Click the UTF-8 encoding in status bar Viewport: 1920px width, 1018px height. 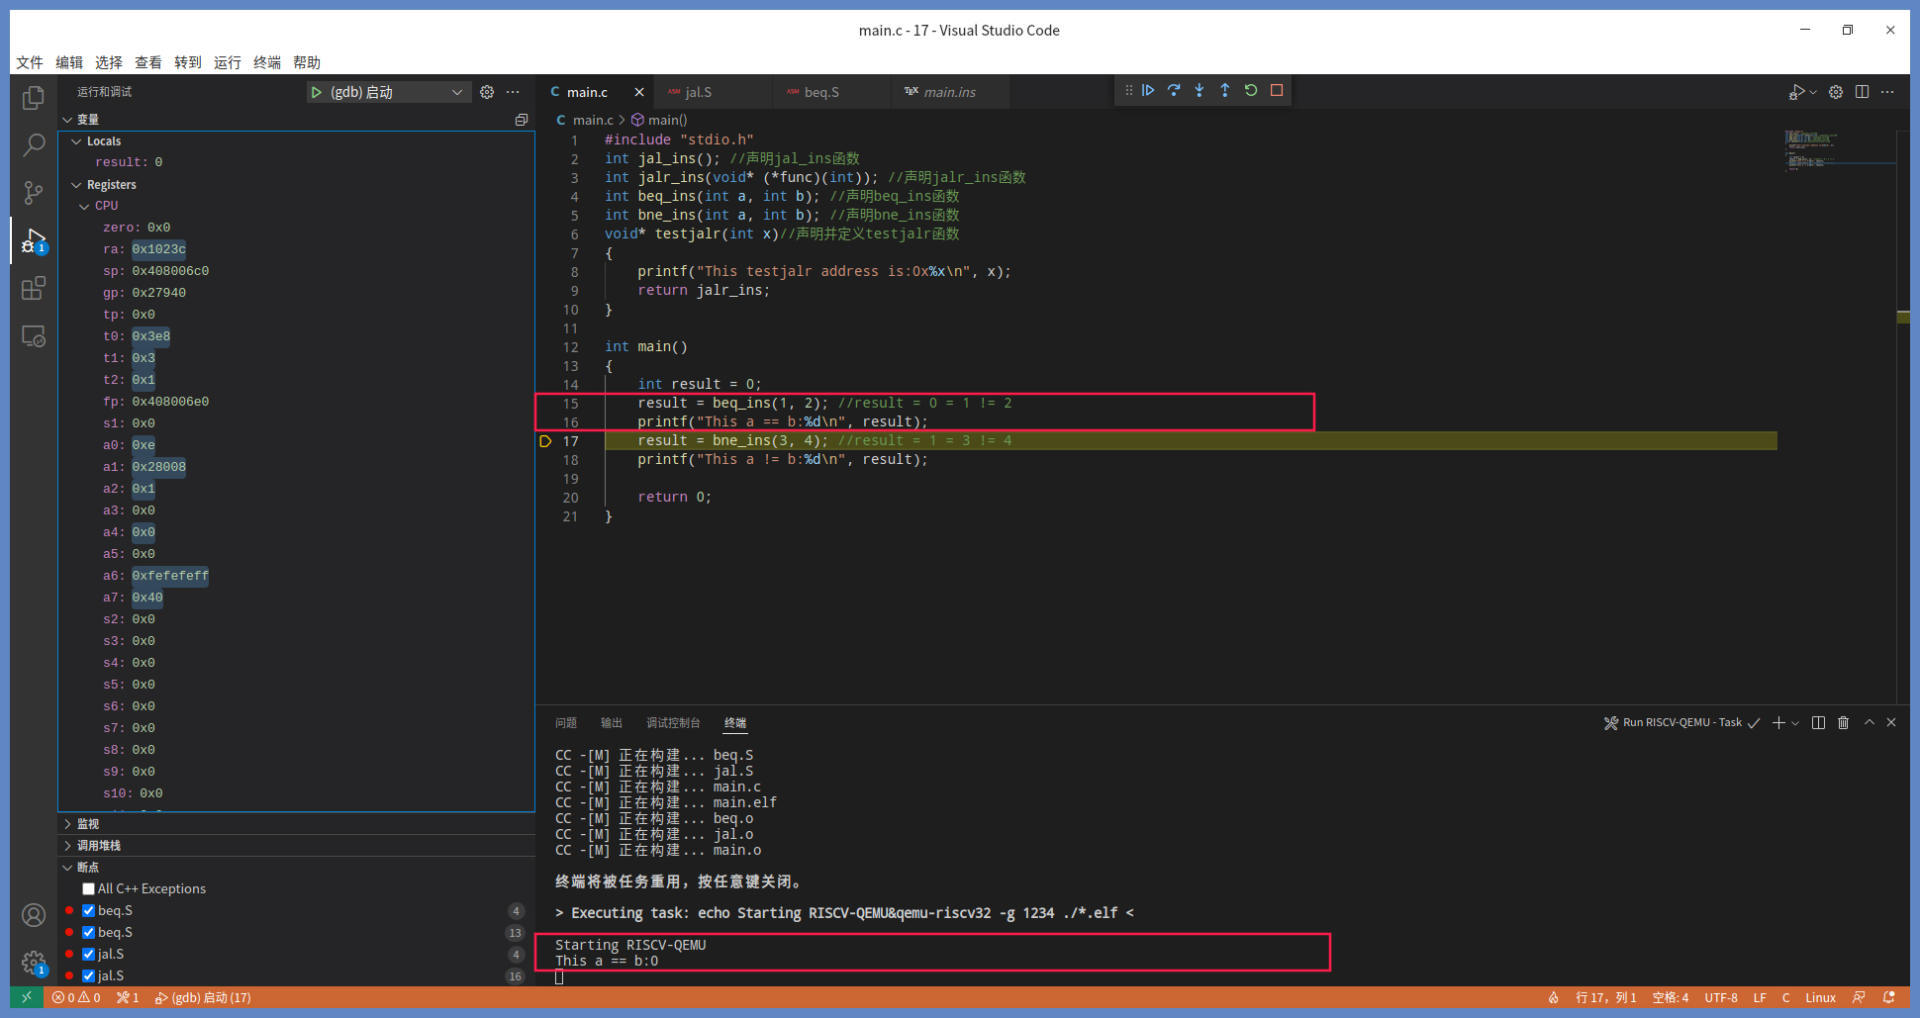pyautogui.click(x=1720, y=998)
